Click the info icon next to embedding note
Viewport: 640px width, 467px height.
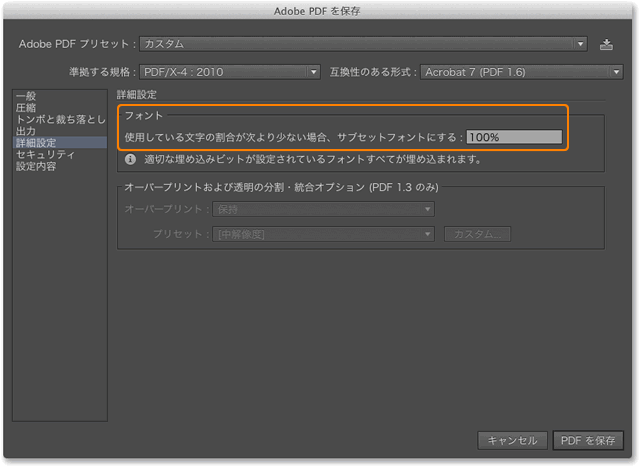coord(130,159)
